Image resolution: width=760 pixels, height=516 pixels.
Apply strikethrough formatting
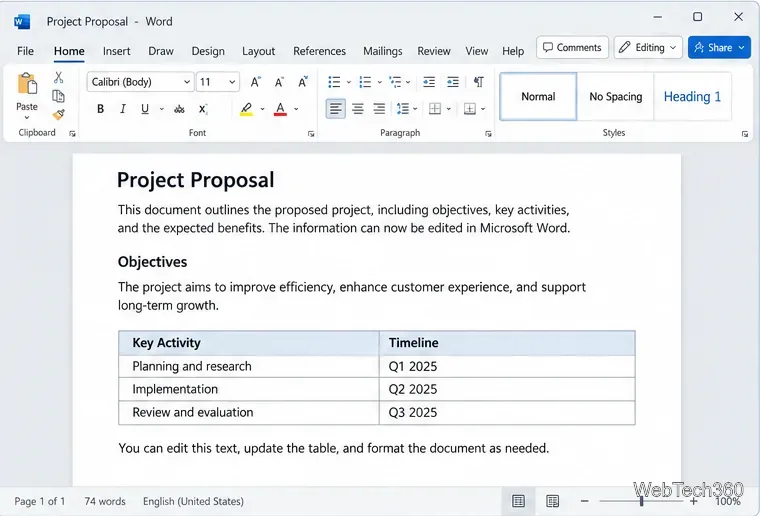click(x=179, y=109)
